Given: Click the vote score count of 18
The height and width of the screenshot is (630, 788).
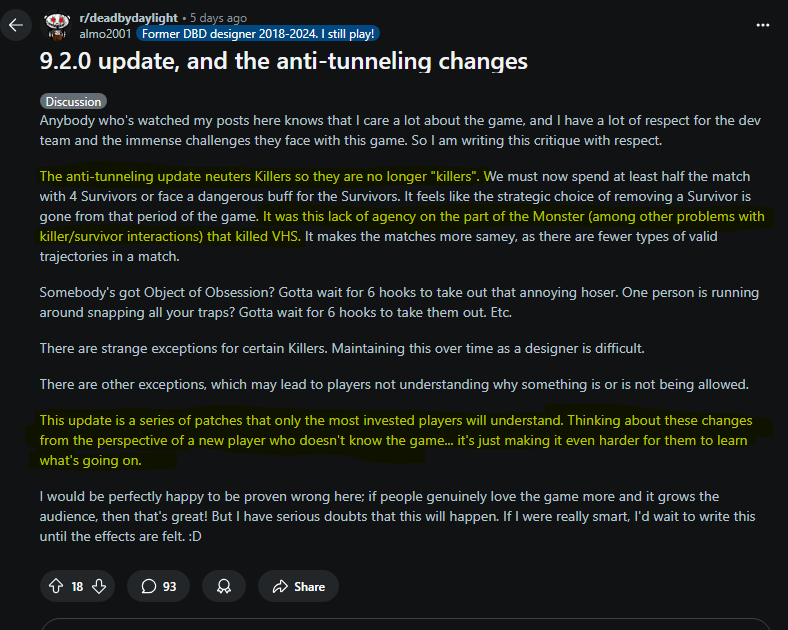Looking at the screenshot, I should [77, 587].
